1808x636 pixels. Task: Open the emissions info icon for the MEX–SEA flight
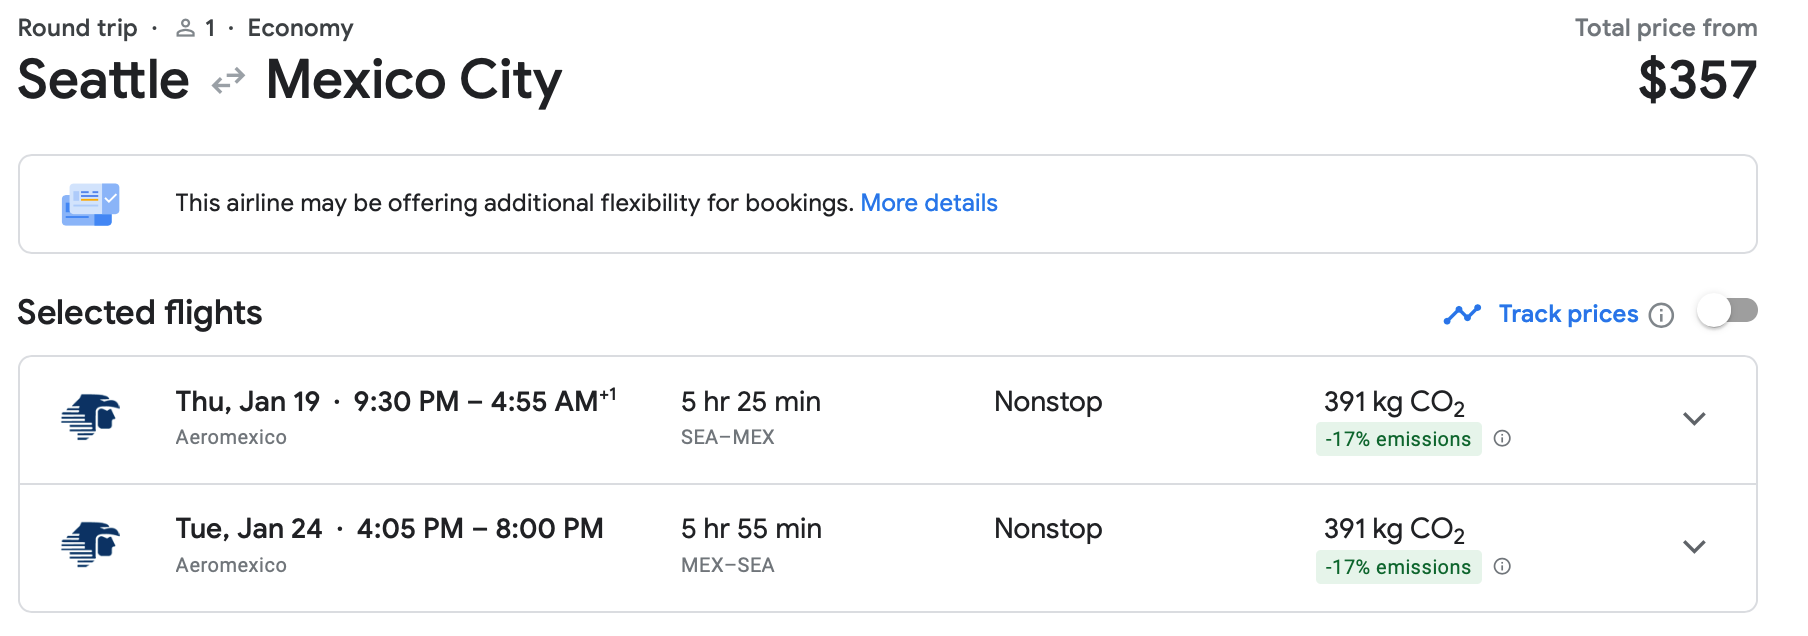1502,566
